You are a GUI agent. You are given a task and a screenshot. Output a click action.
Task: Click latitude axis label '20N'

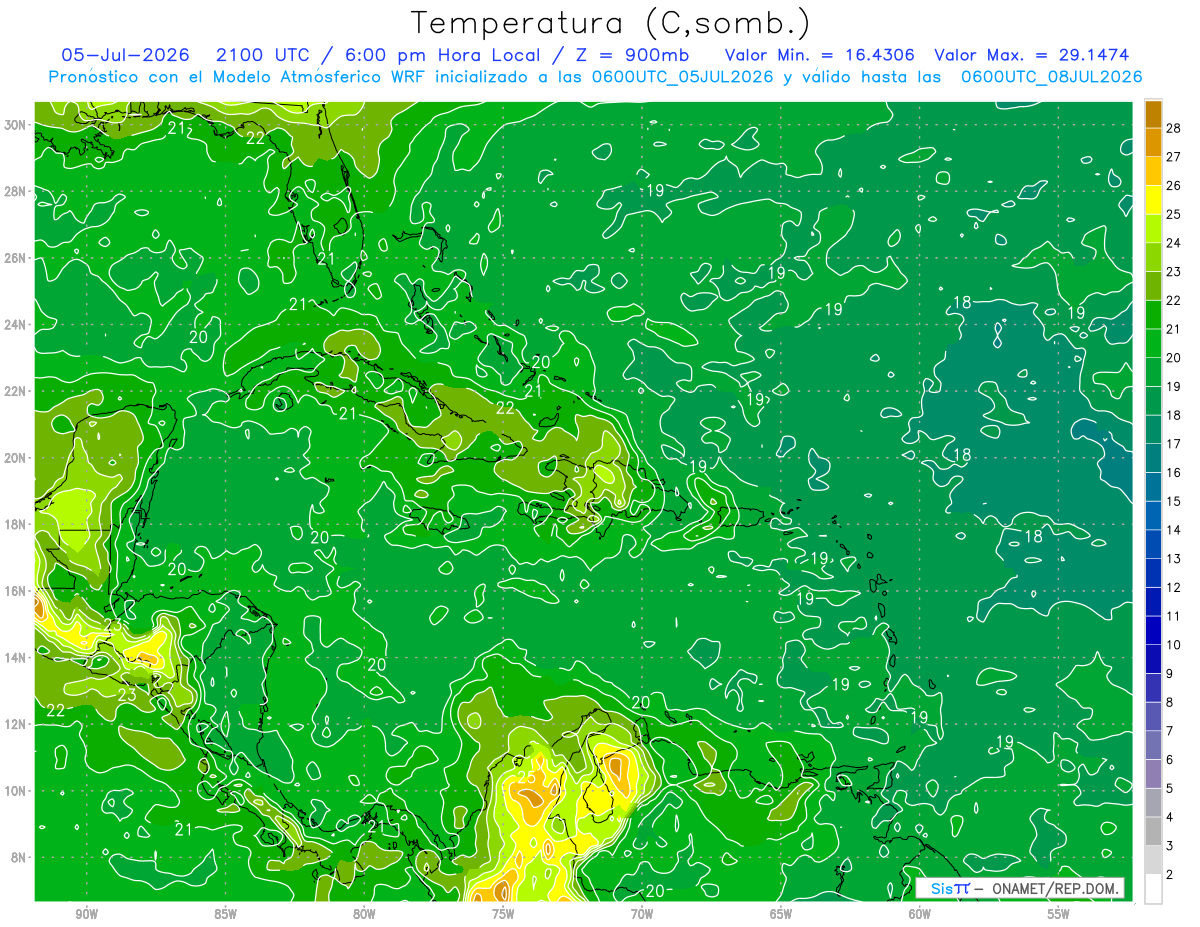click(15, 458)
